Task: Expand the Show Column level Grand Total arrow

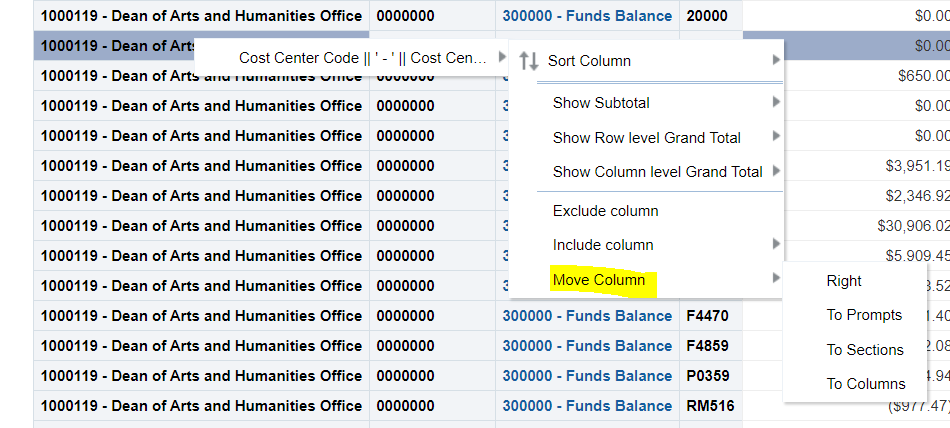Action: 776,171
